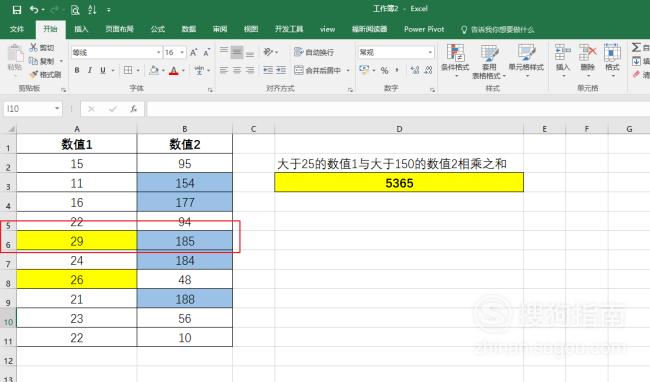Click the Cut (剪切) scissors icon
The width and height of the screenshot is (650, 382).
(34, 47)
